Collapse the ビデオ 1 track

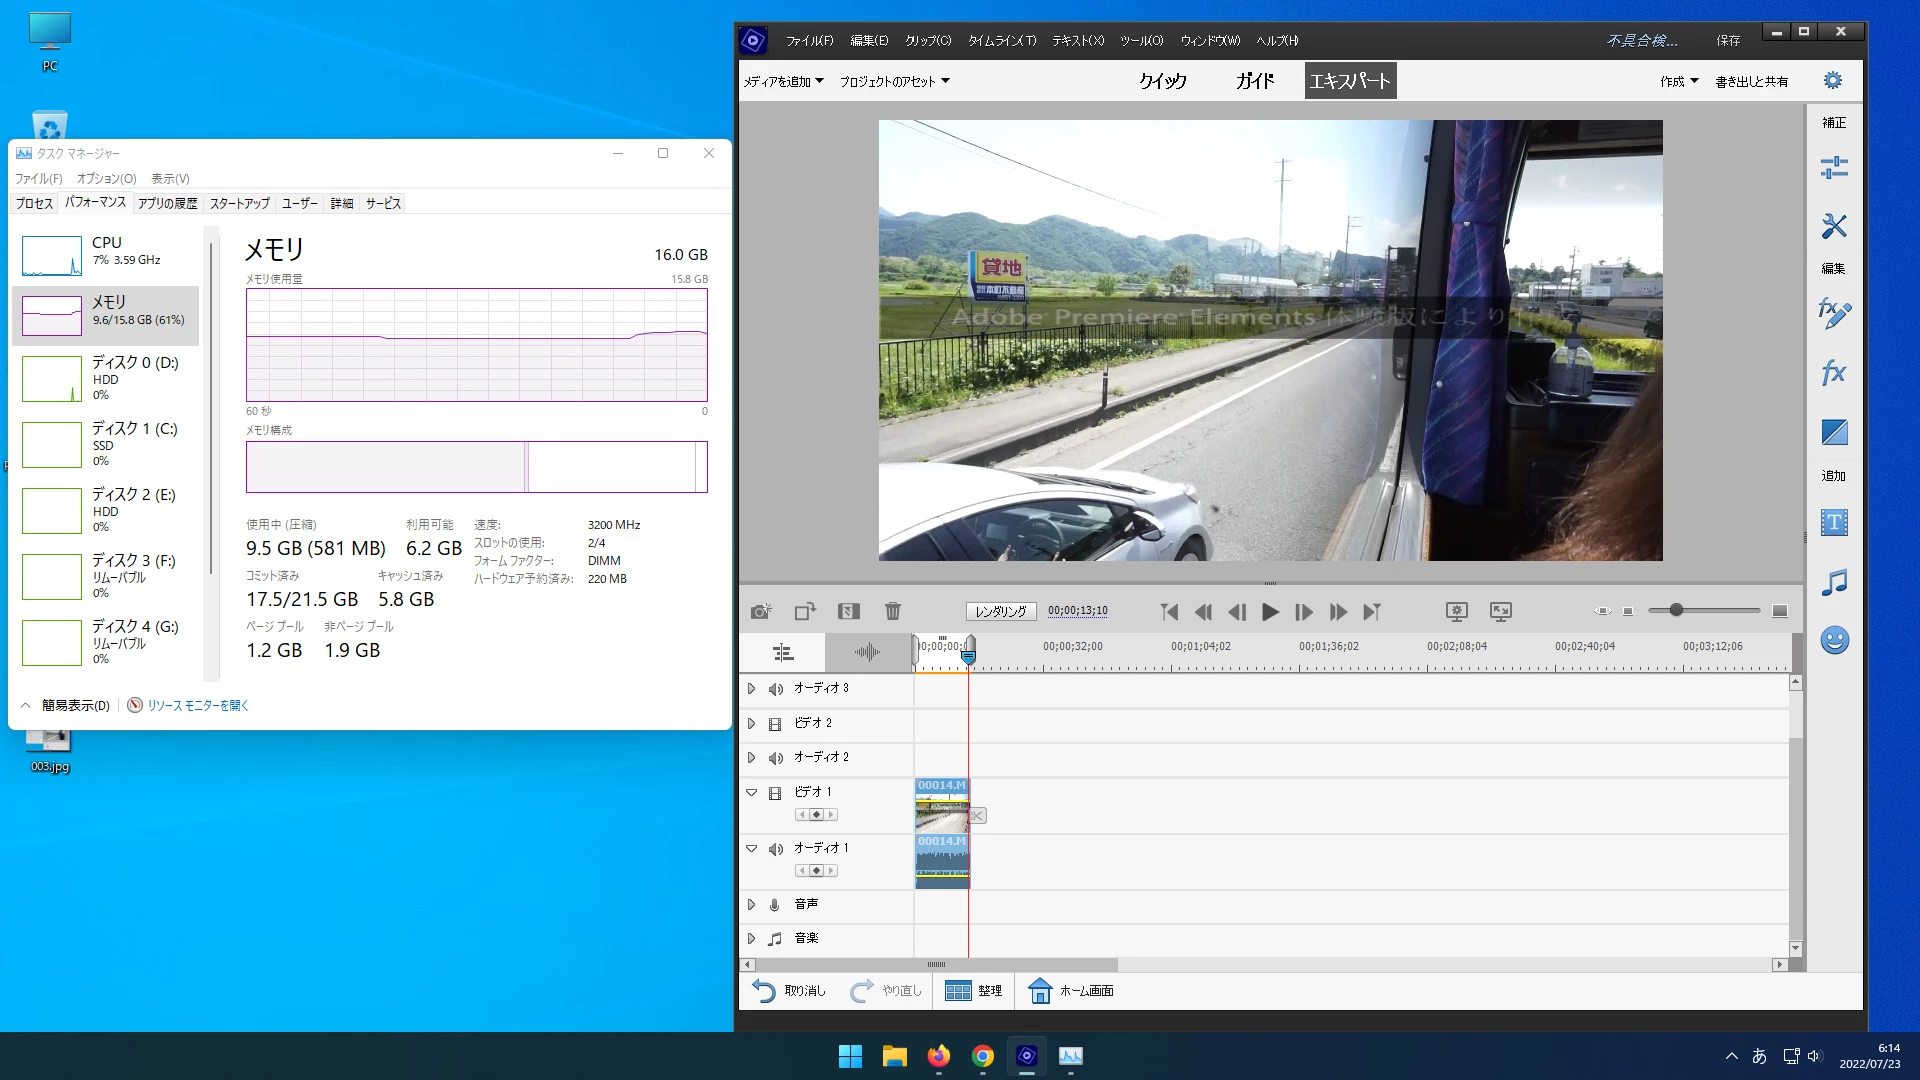[751, 792]
